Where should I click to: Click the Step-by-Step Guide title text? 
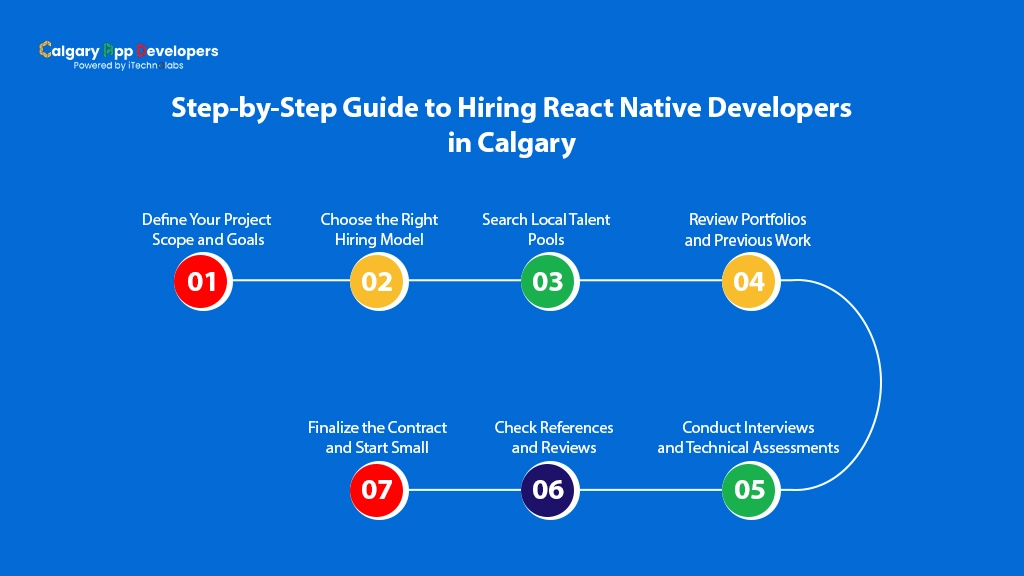tap(512, 124)
